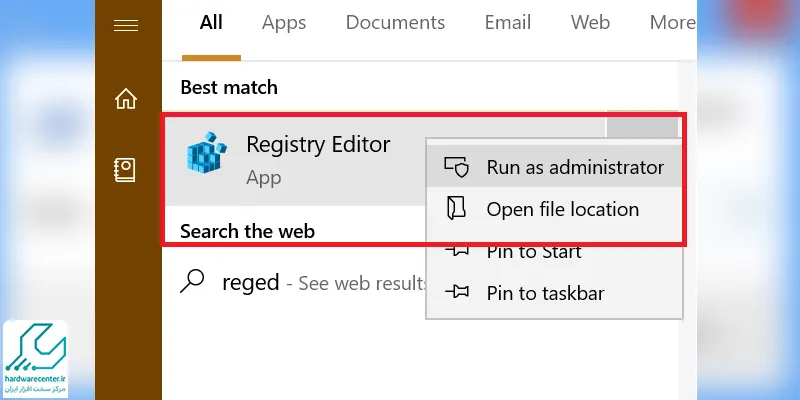The width and height of the screenshot is (800, 400).
Task: Select the Email tab
Action: coord(508,22)
